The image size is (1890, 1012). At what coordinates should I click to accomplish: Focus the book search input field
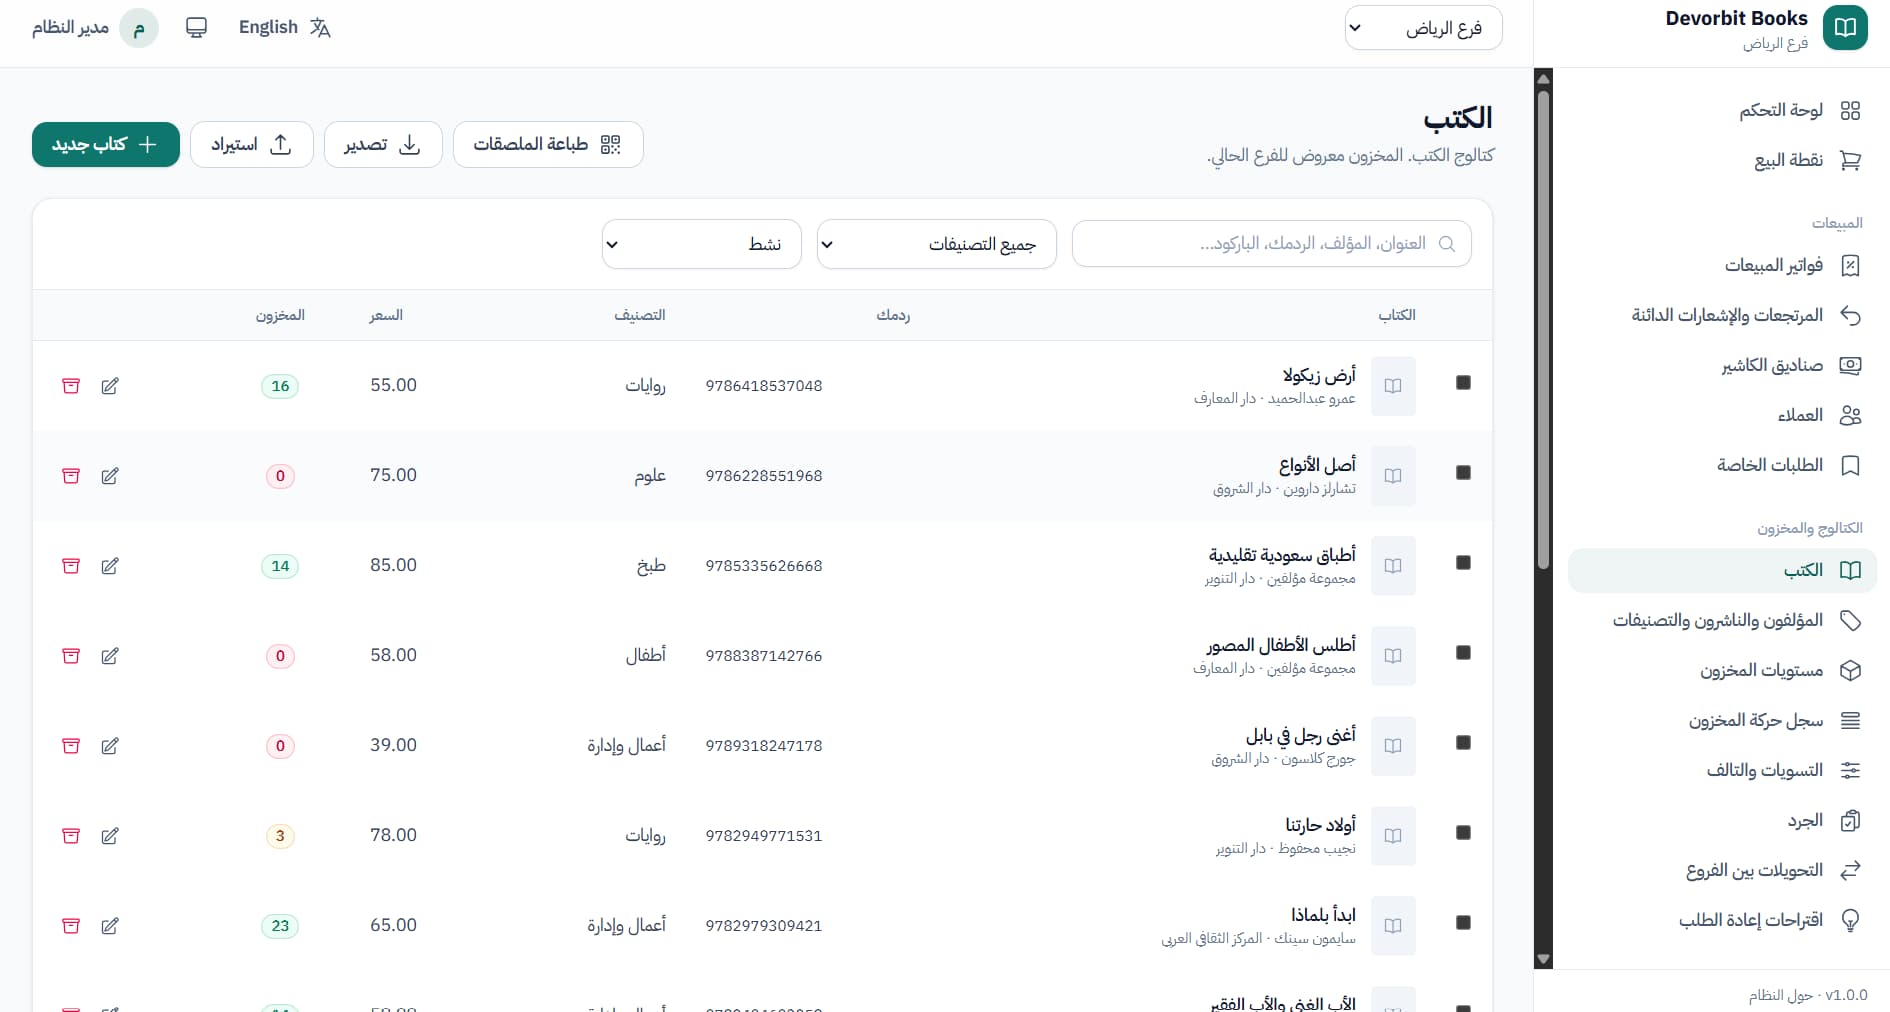click(1272, 244)
